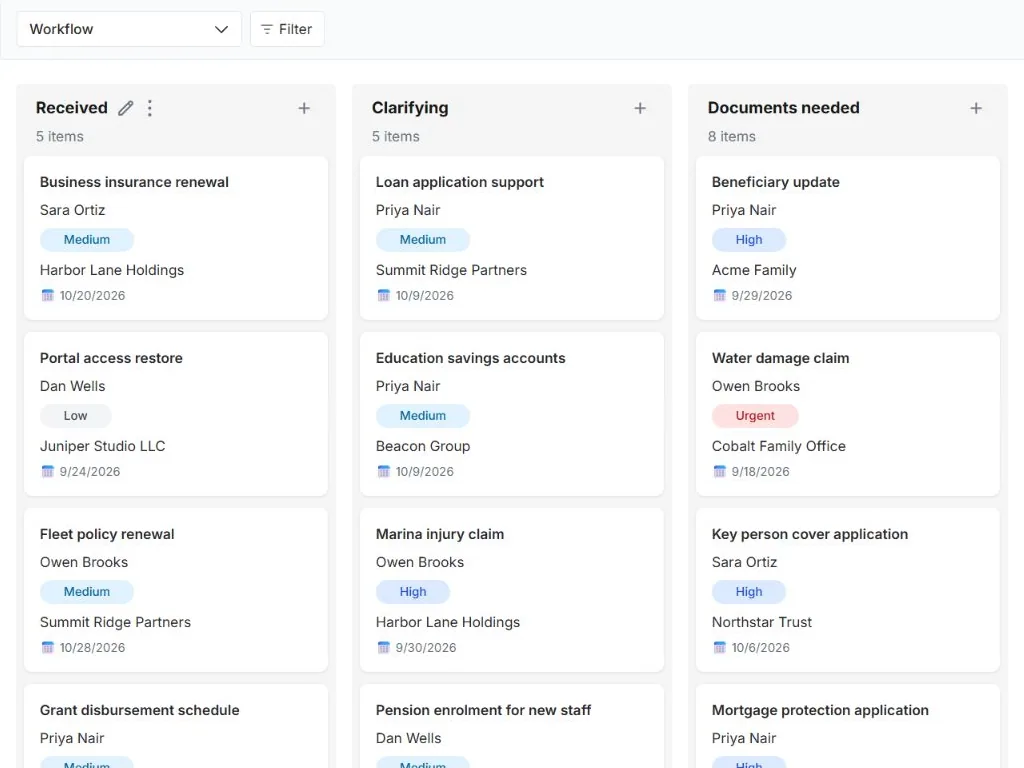Open the Loan application support card

pyautogui.click(x=511, y=238)
